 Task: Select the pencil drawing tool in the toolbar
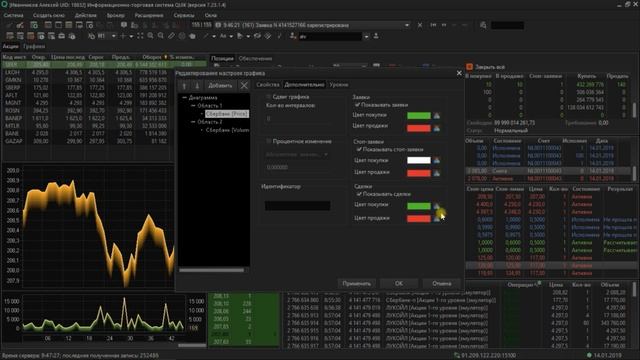click(171, 36)
